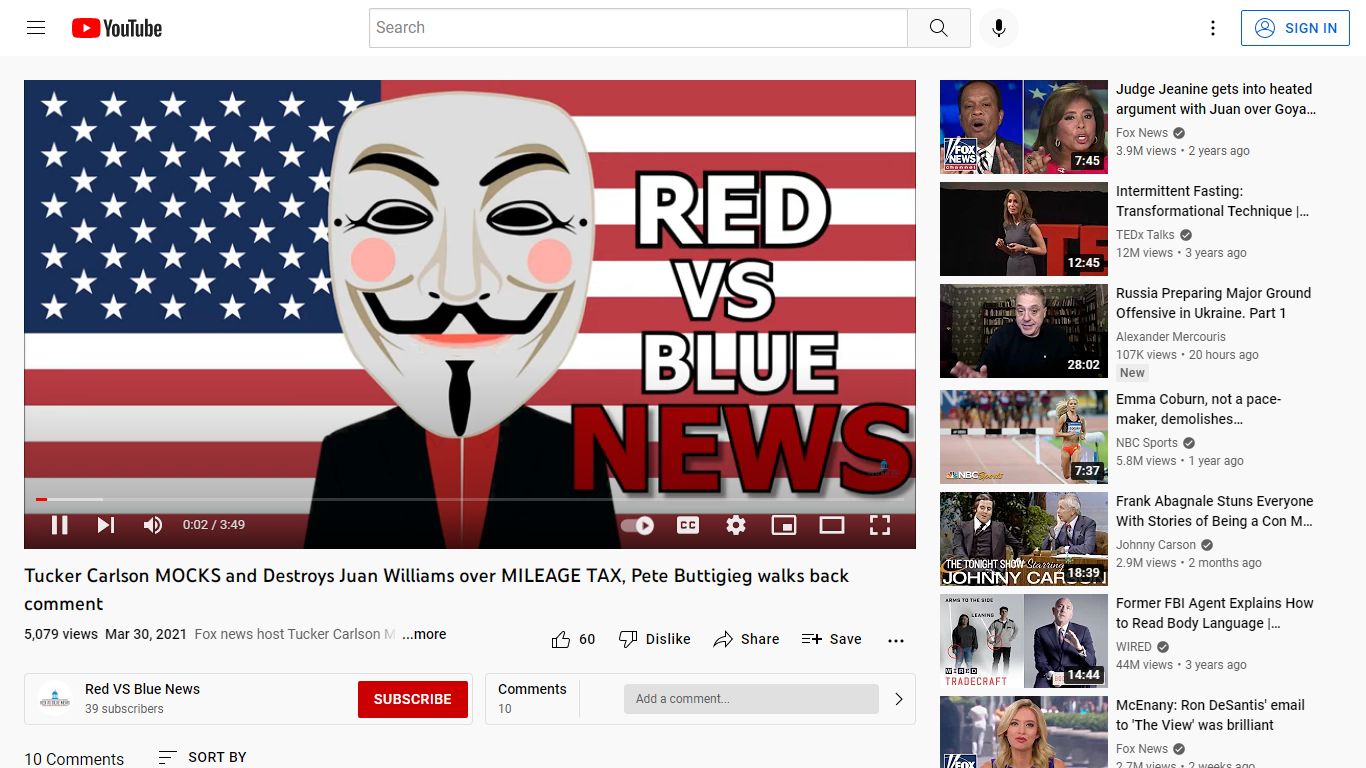Open more actions ellipsis below video

point(896,640)
